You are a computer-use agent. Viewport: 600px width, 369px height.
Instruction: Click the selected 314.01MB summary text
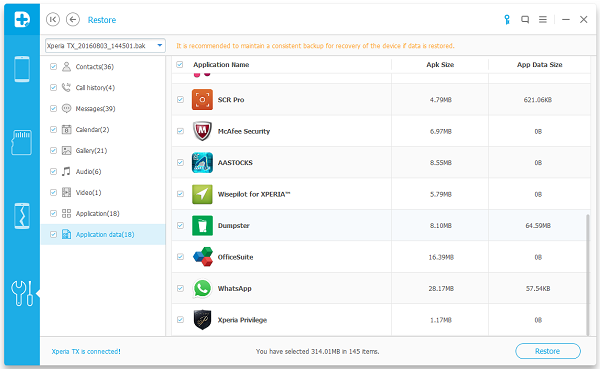318,351
